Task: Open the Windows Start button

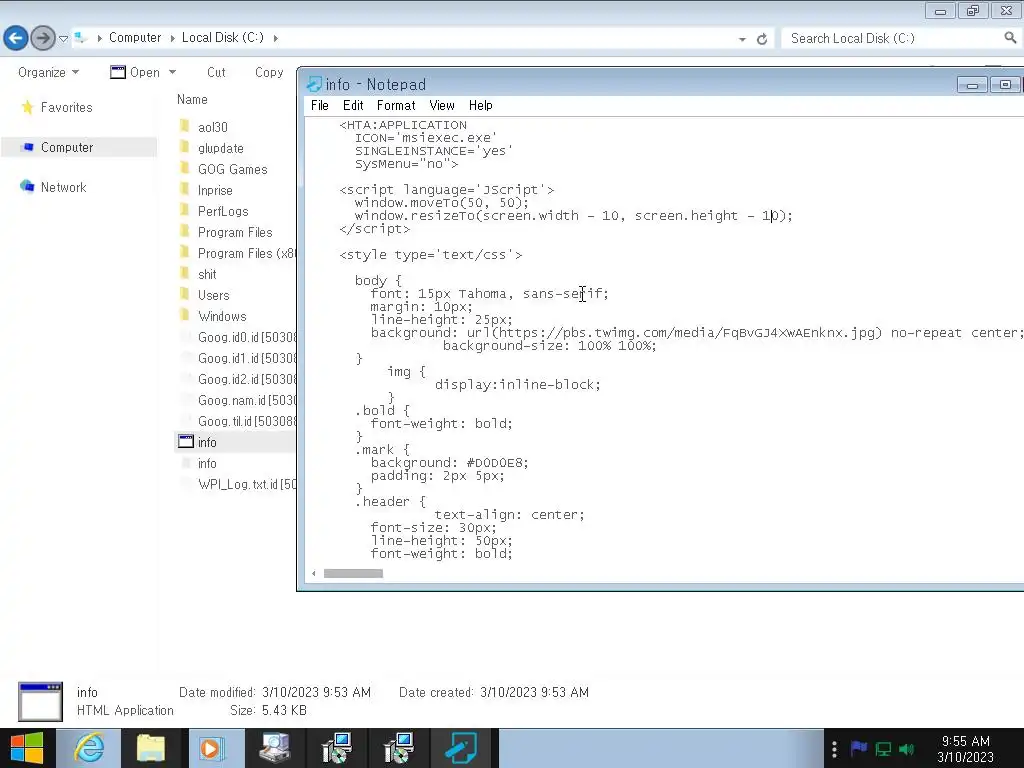Action: click(27, 748)
